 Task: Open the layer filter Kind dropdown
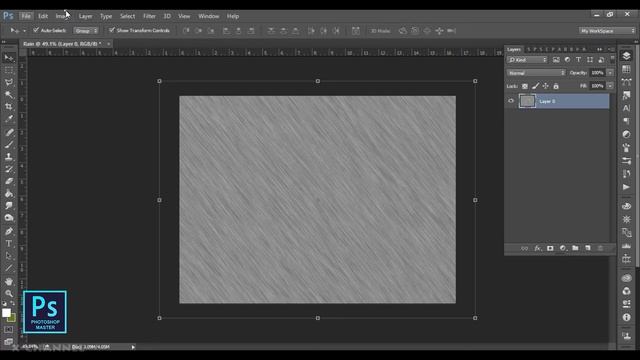[527, 60]
